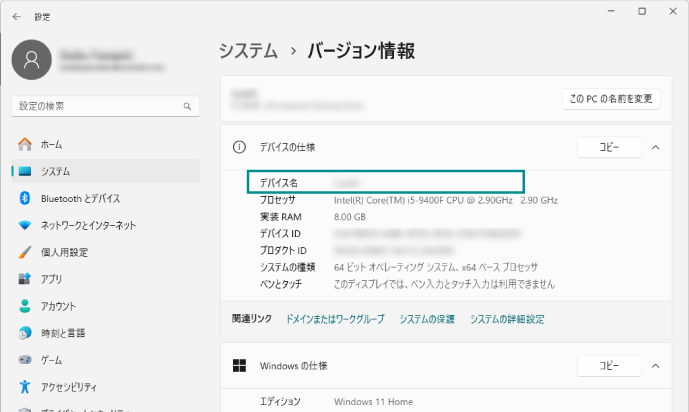Click the back arrow in title bar
Image resolution: width=689 pixels, height=412 pixels.
pos(17,16)
